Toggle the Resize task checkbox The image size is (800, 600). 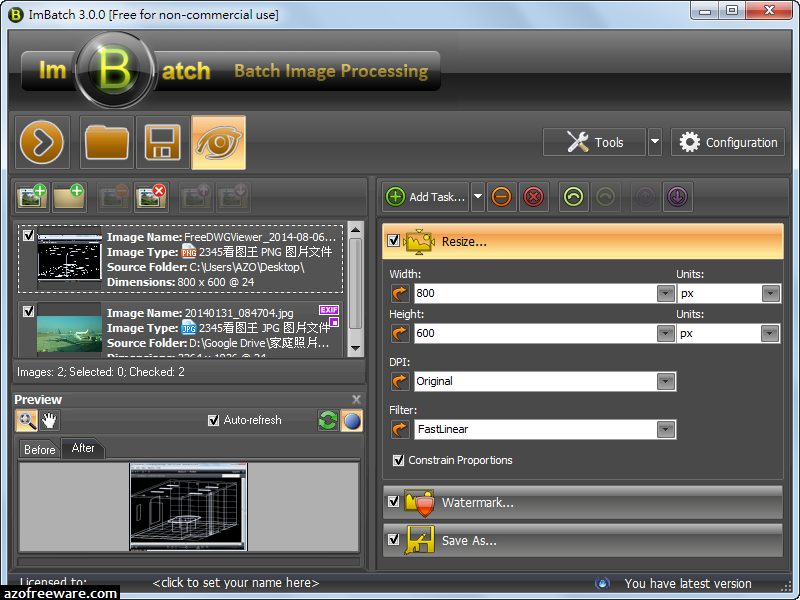click(393, 240)
